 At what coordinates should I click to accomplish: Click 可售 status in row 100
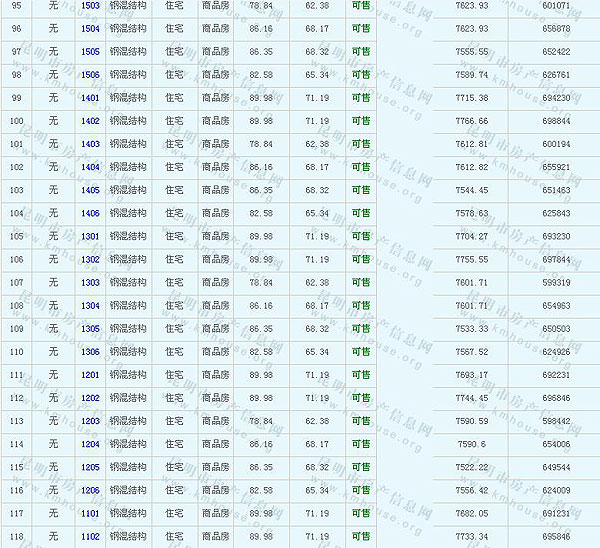click(360, 121)
